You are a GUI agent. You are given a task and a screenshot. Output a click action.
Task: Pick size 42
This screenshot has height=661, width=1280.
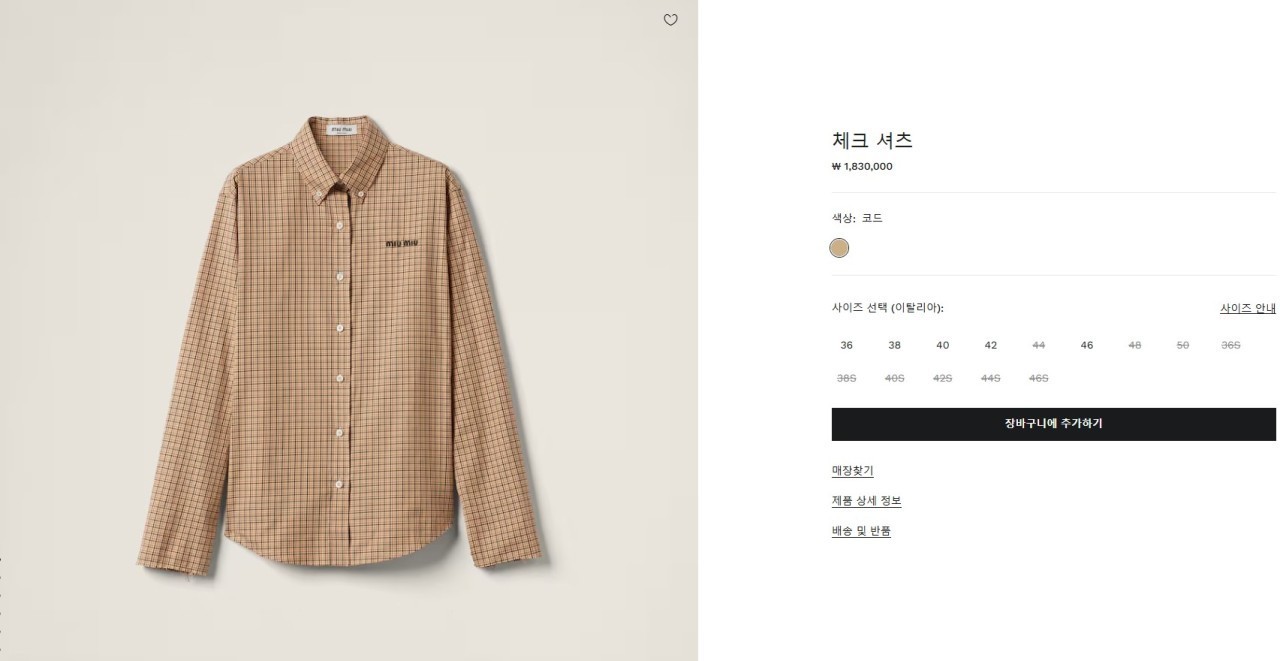[991, 345]
